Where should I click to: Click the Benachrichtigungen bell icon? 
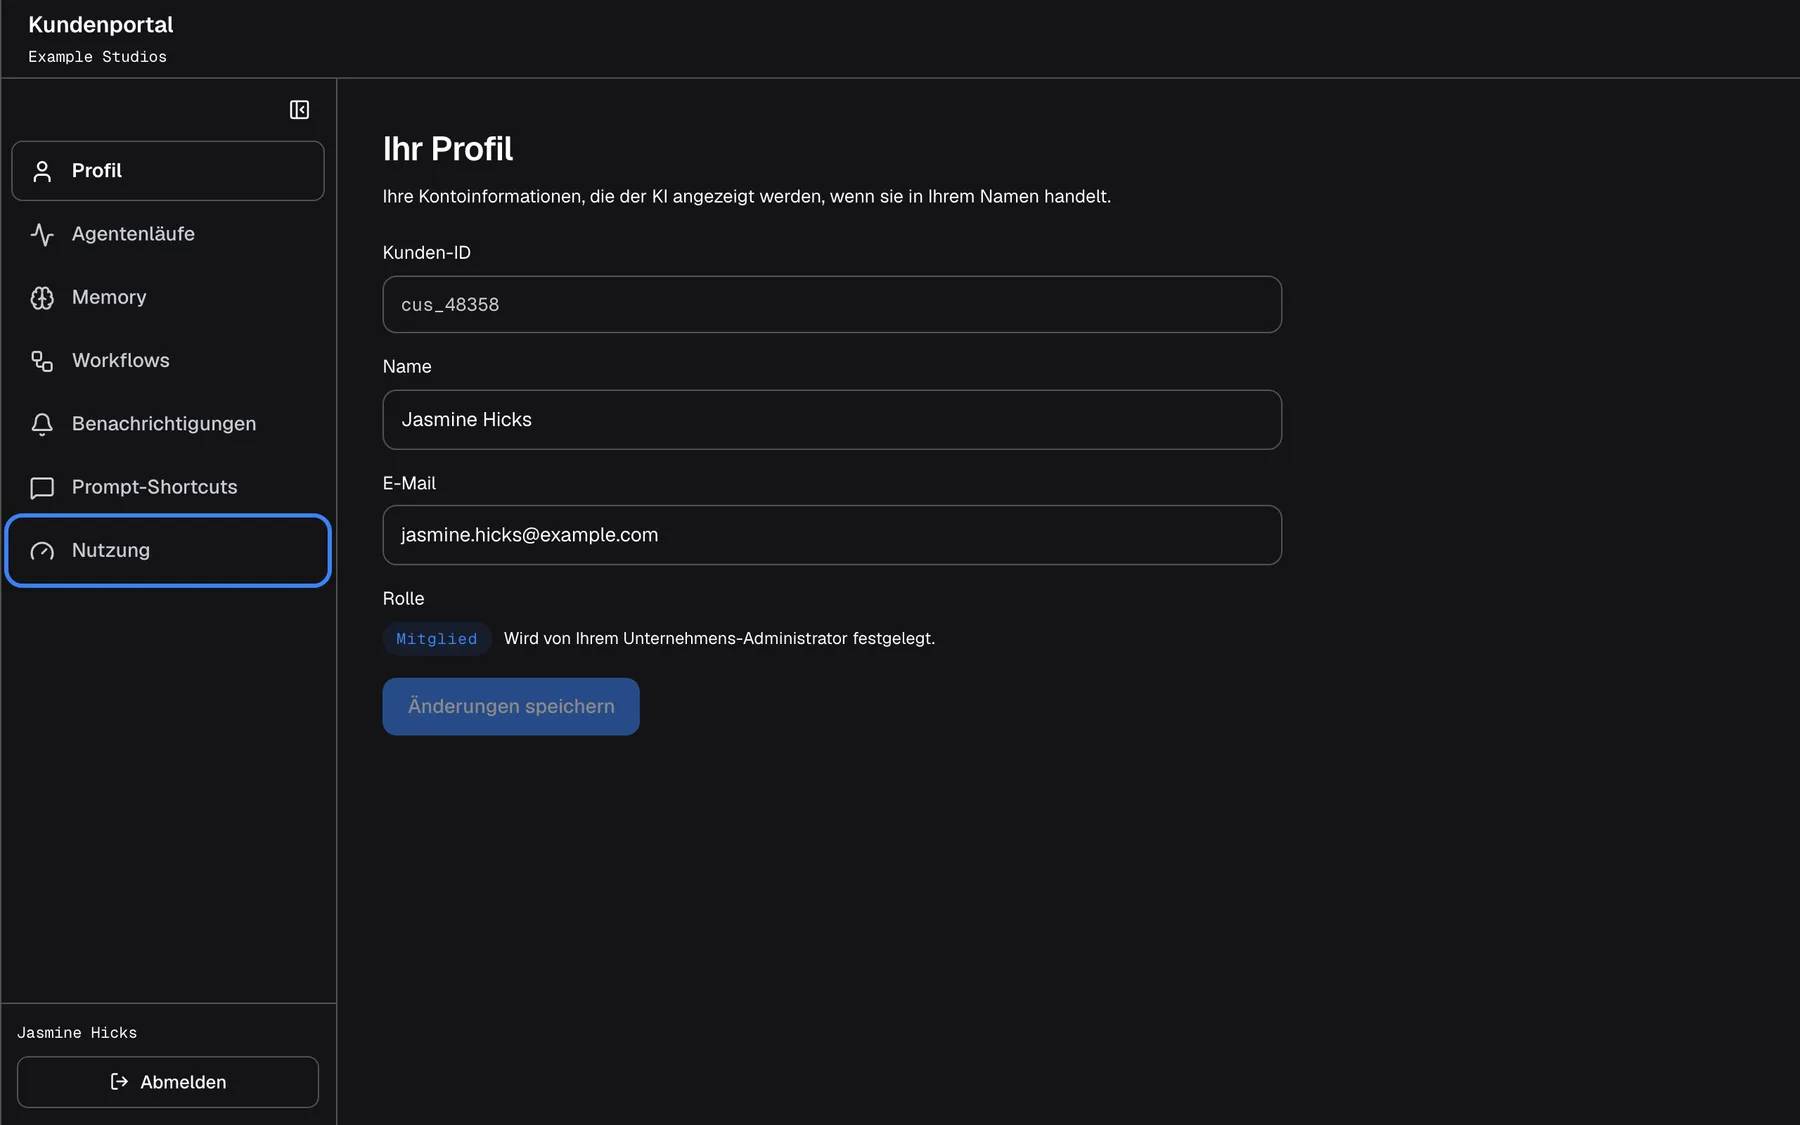pyautogui.click(x=42, y=424)
